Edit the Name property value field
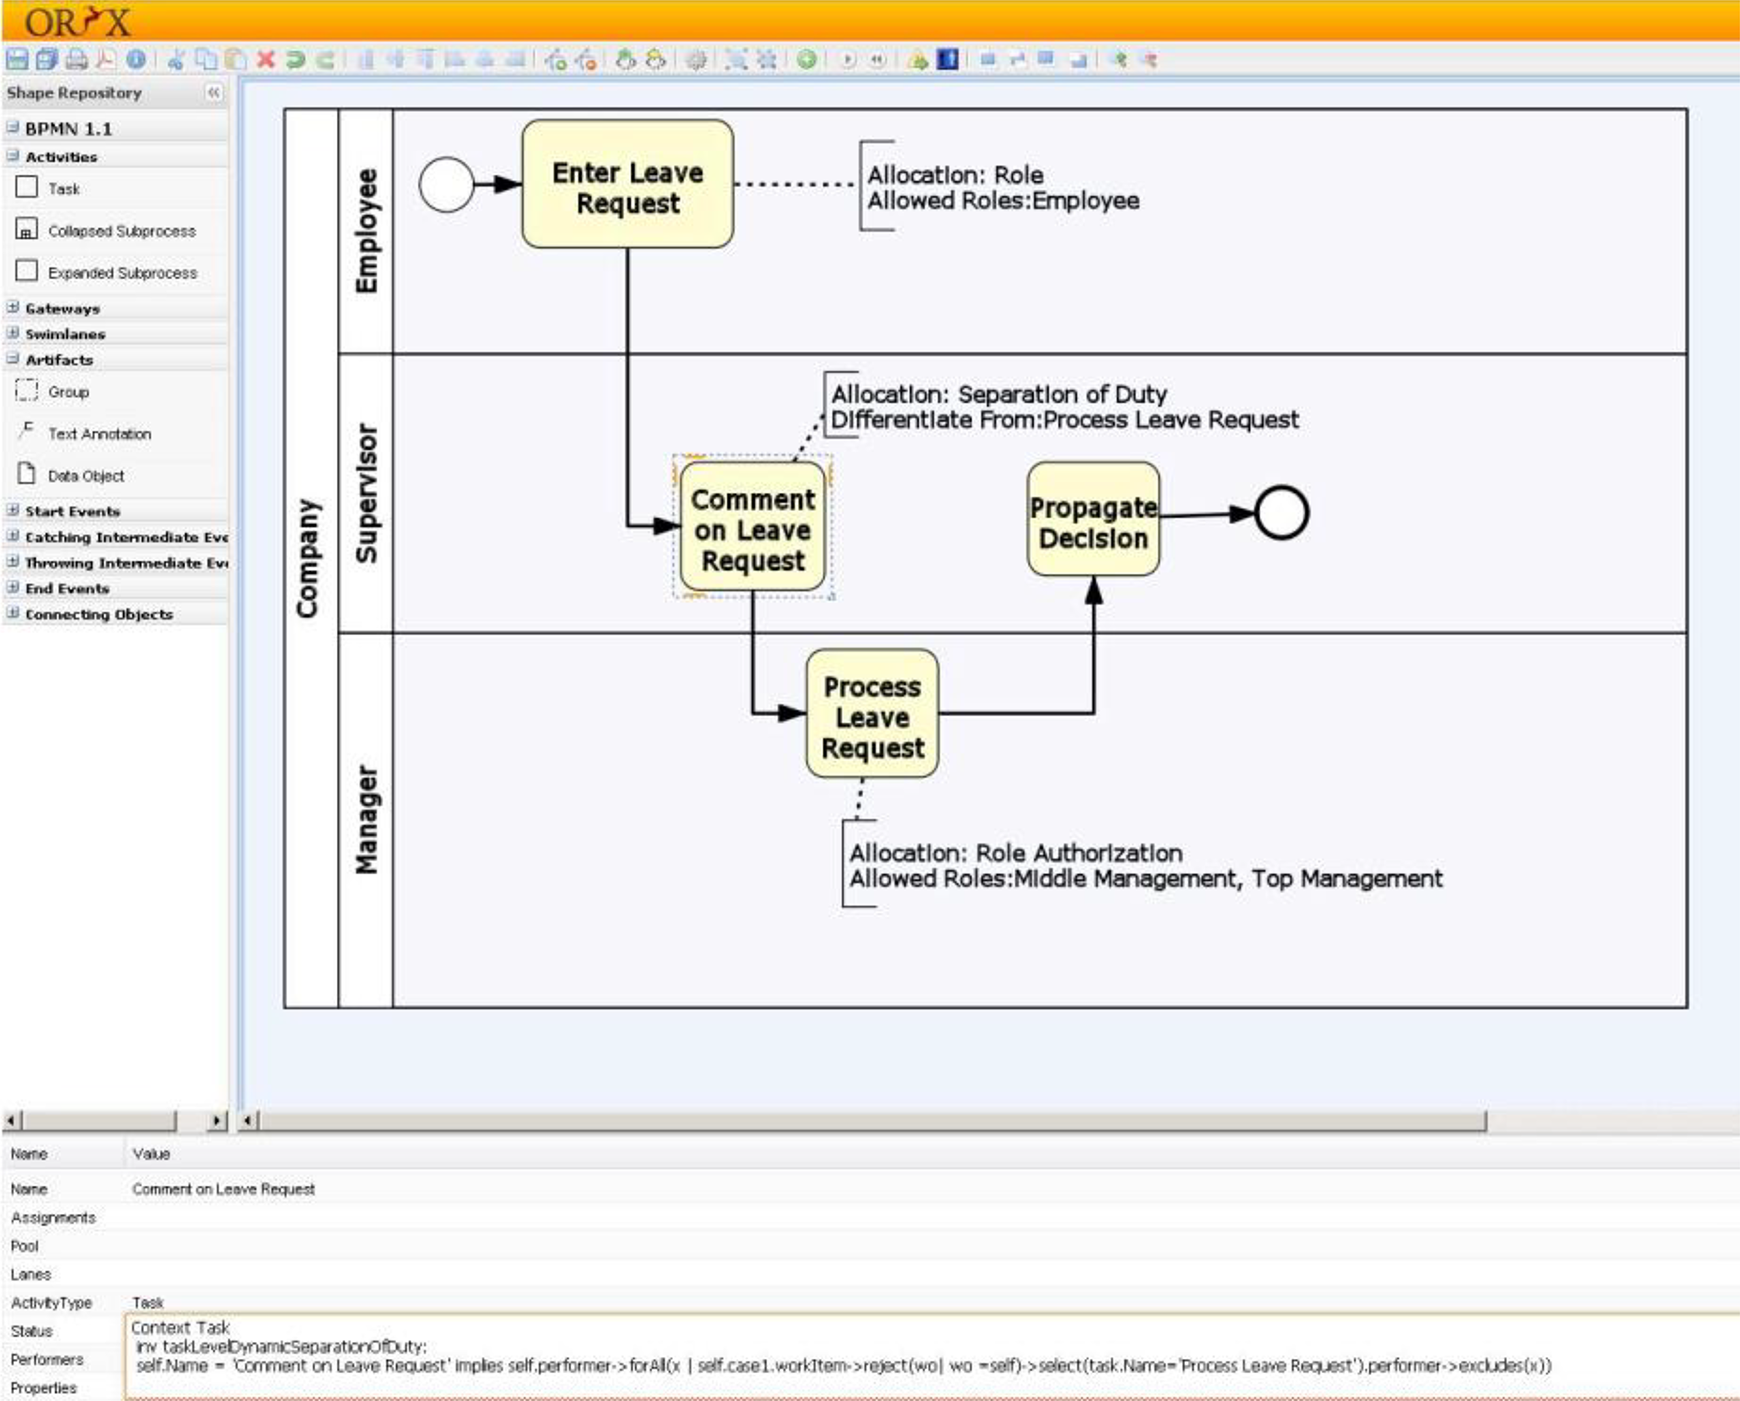 (x=933, y=1189)
